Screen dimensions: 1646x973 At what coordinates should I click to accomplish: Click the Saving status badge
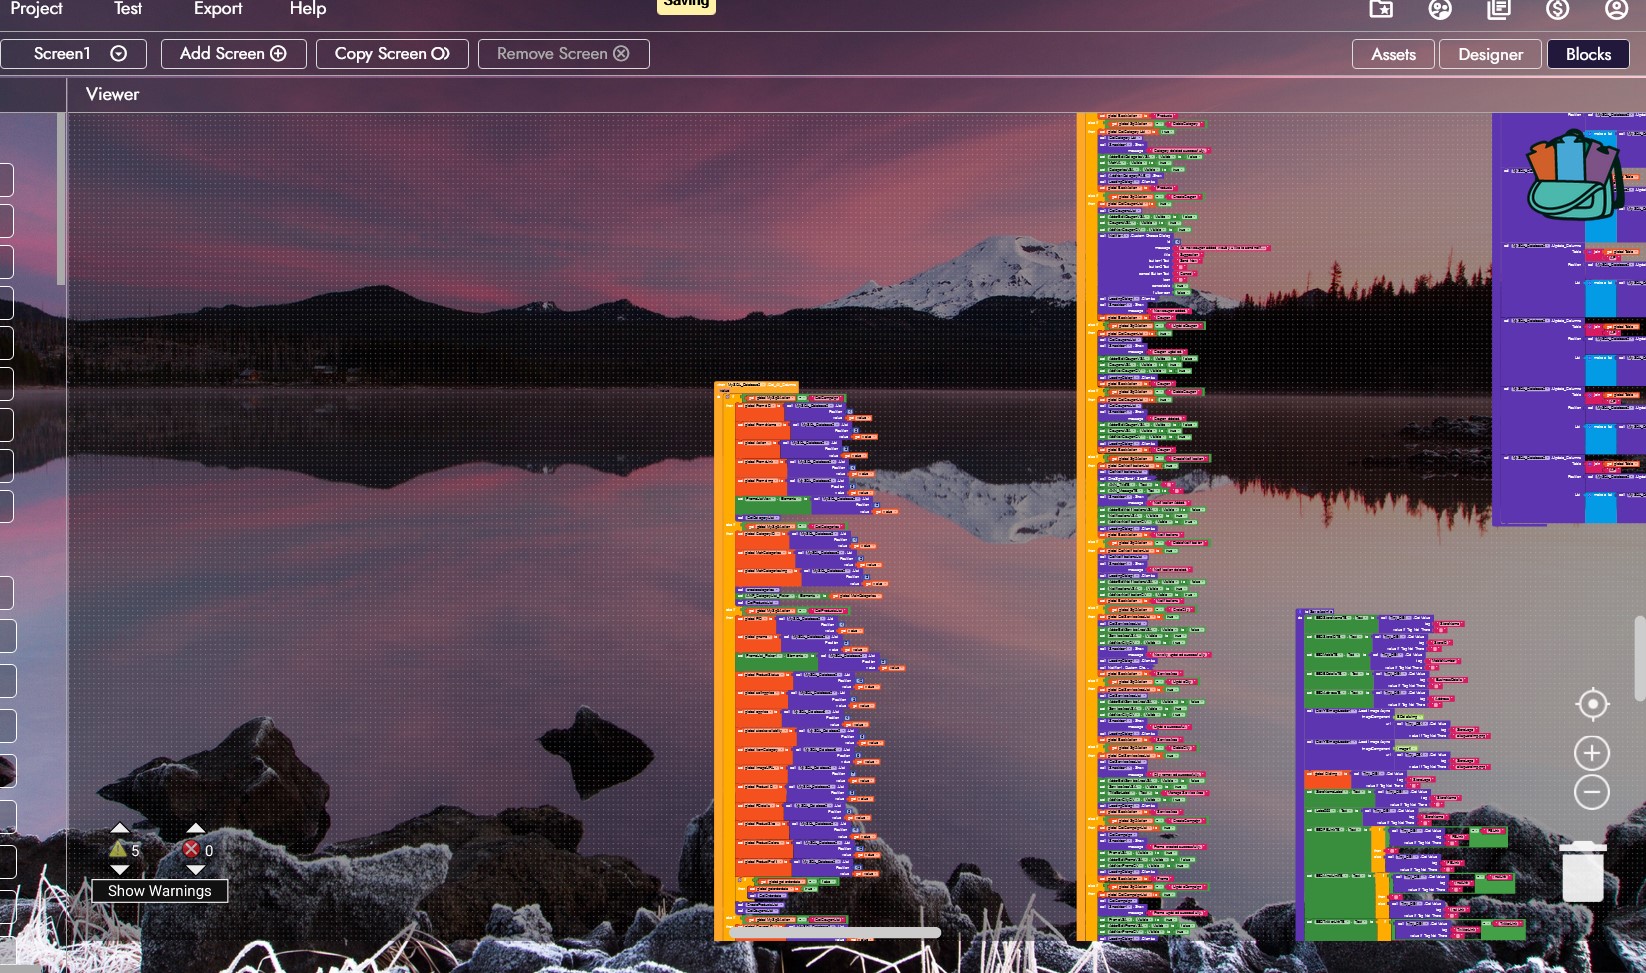686,5
